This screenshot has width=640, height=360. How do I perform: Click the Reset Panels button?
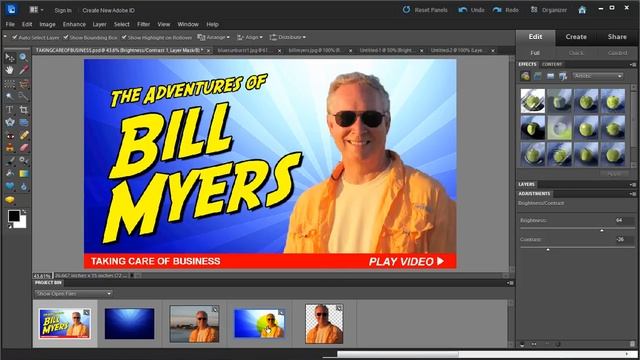[425, 10]
